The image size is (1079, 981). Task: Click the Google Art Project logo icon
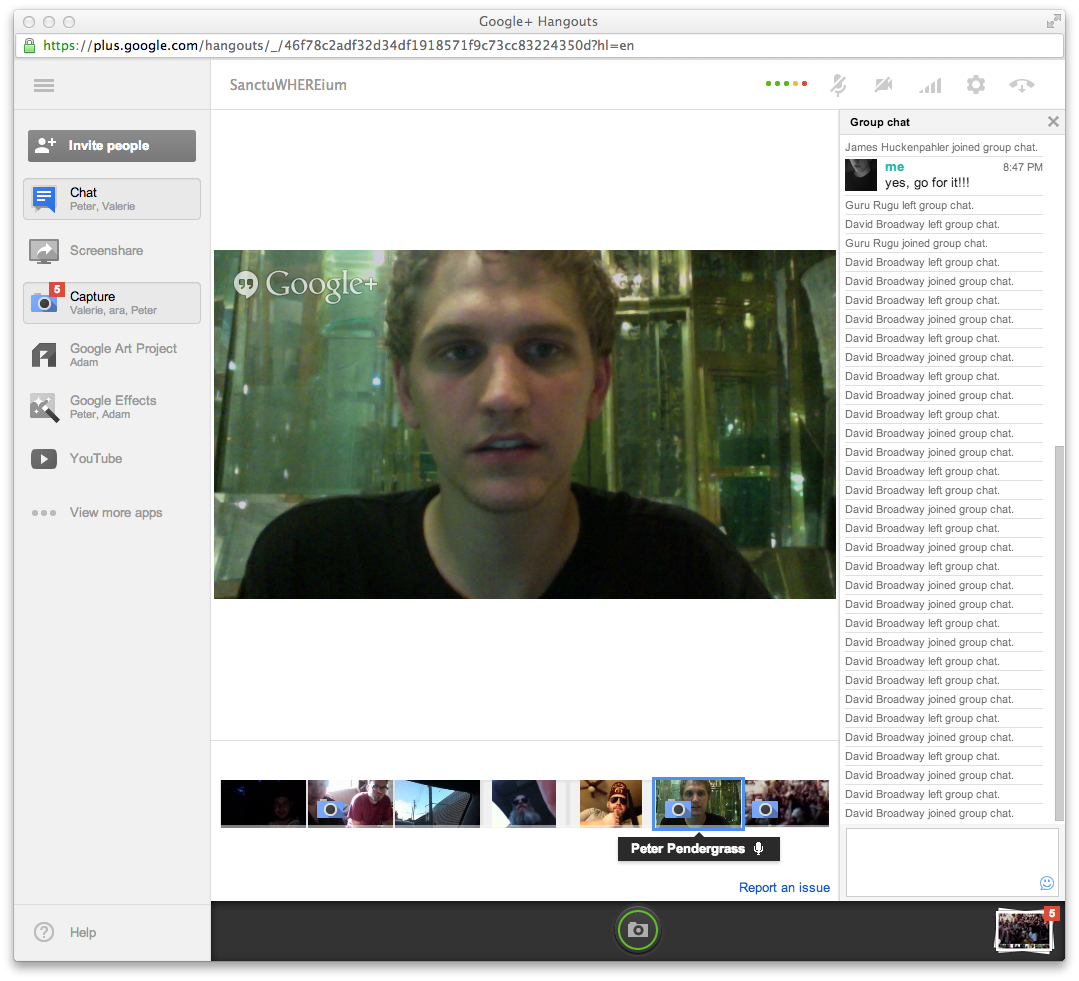(x=44, y=355)
